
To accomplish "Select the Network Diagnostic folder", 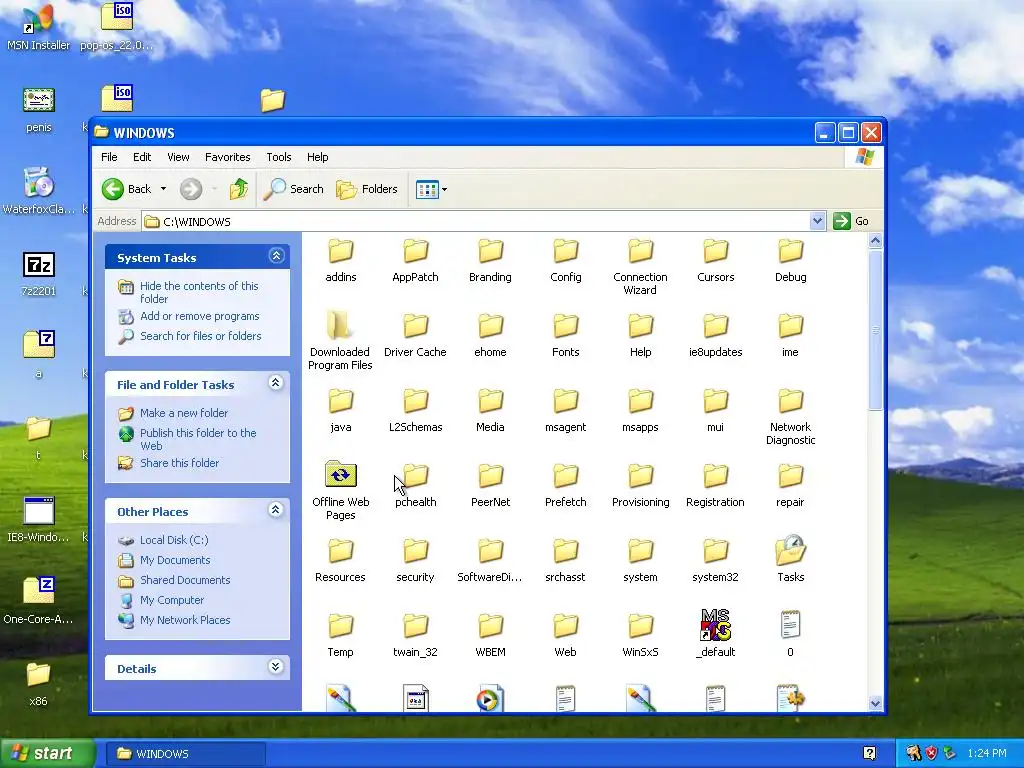I will tap(790, 417).
